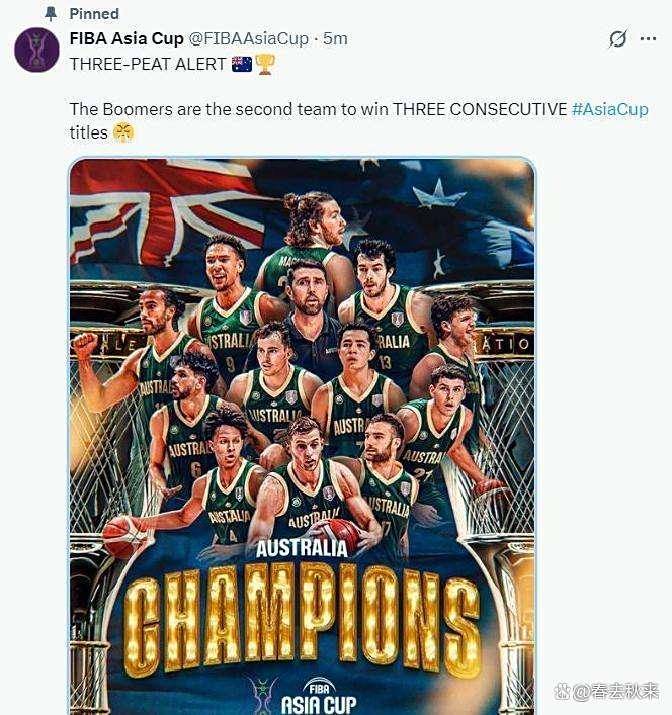This screenshot has width=672, height=715.
Task: Click the Chinese watermark in the corner
Action: (x=606, y=692)
